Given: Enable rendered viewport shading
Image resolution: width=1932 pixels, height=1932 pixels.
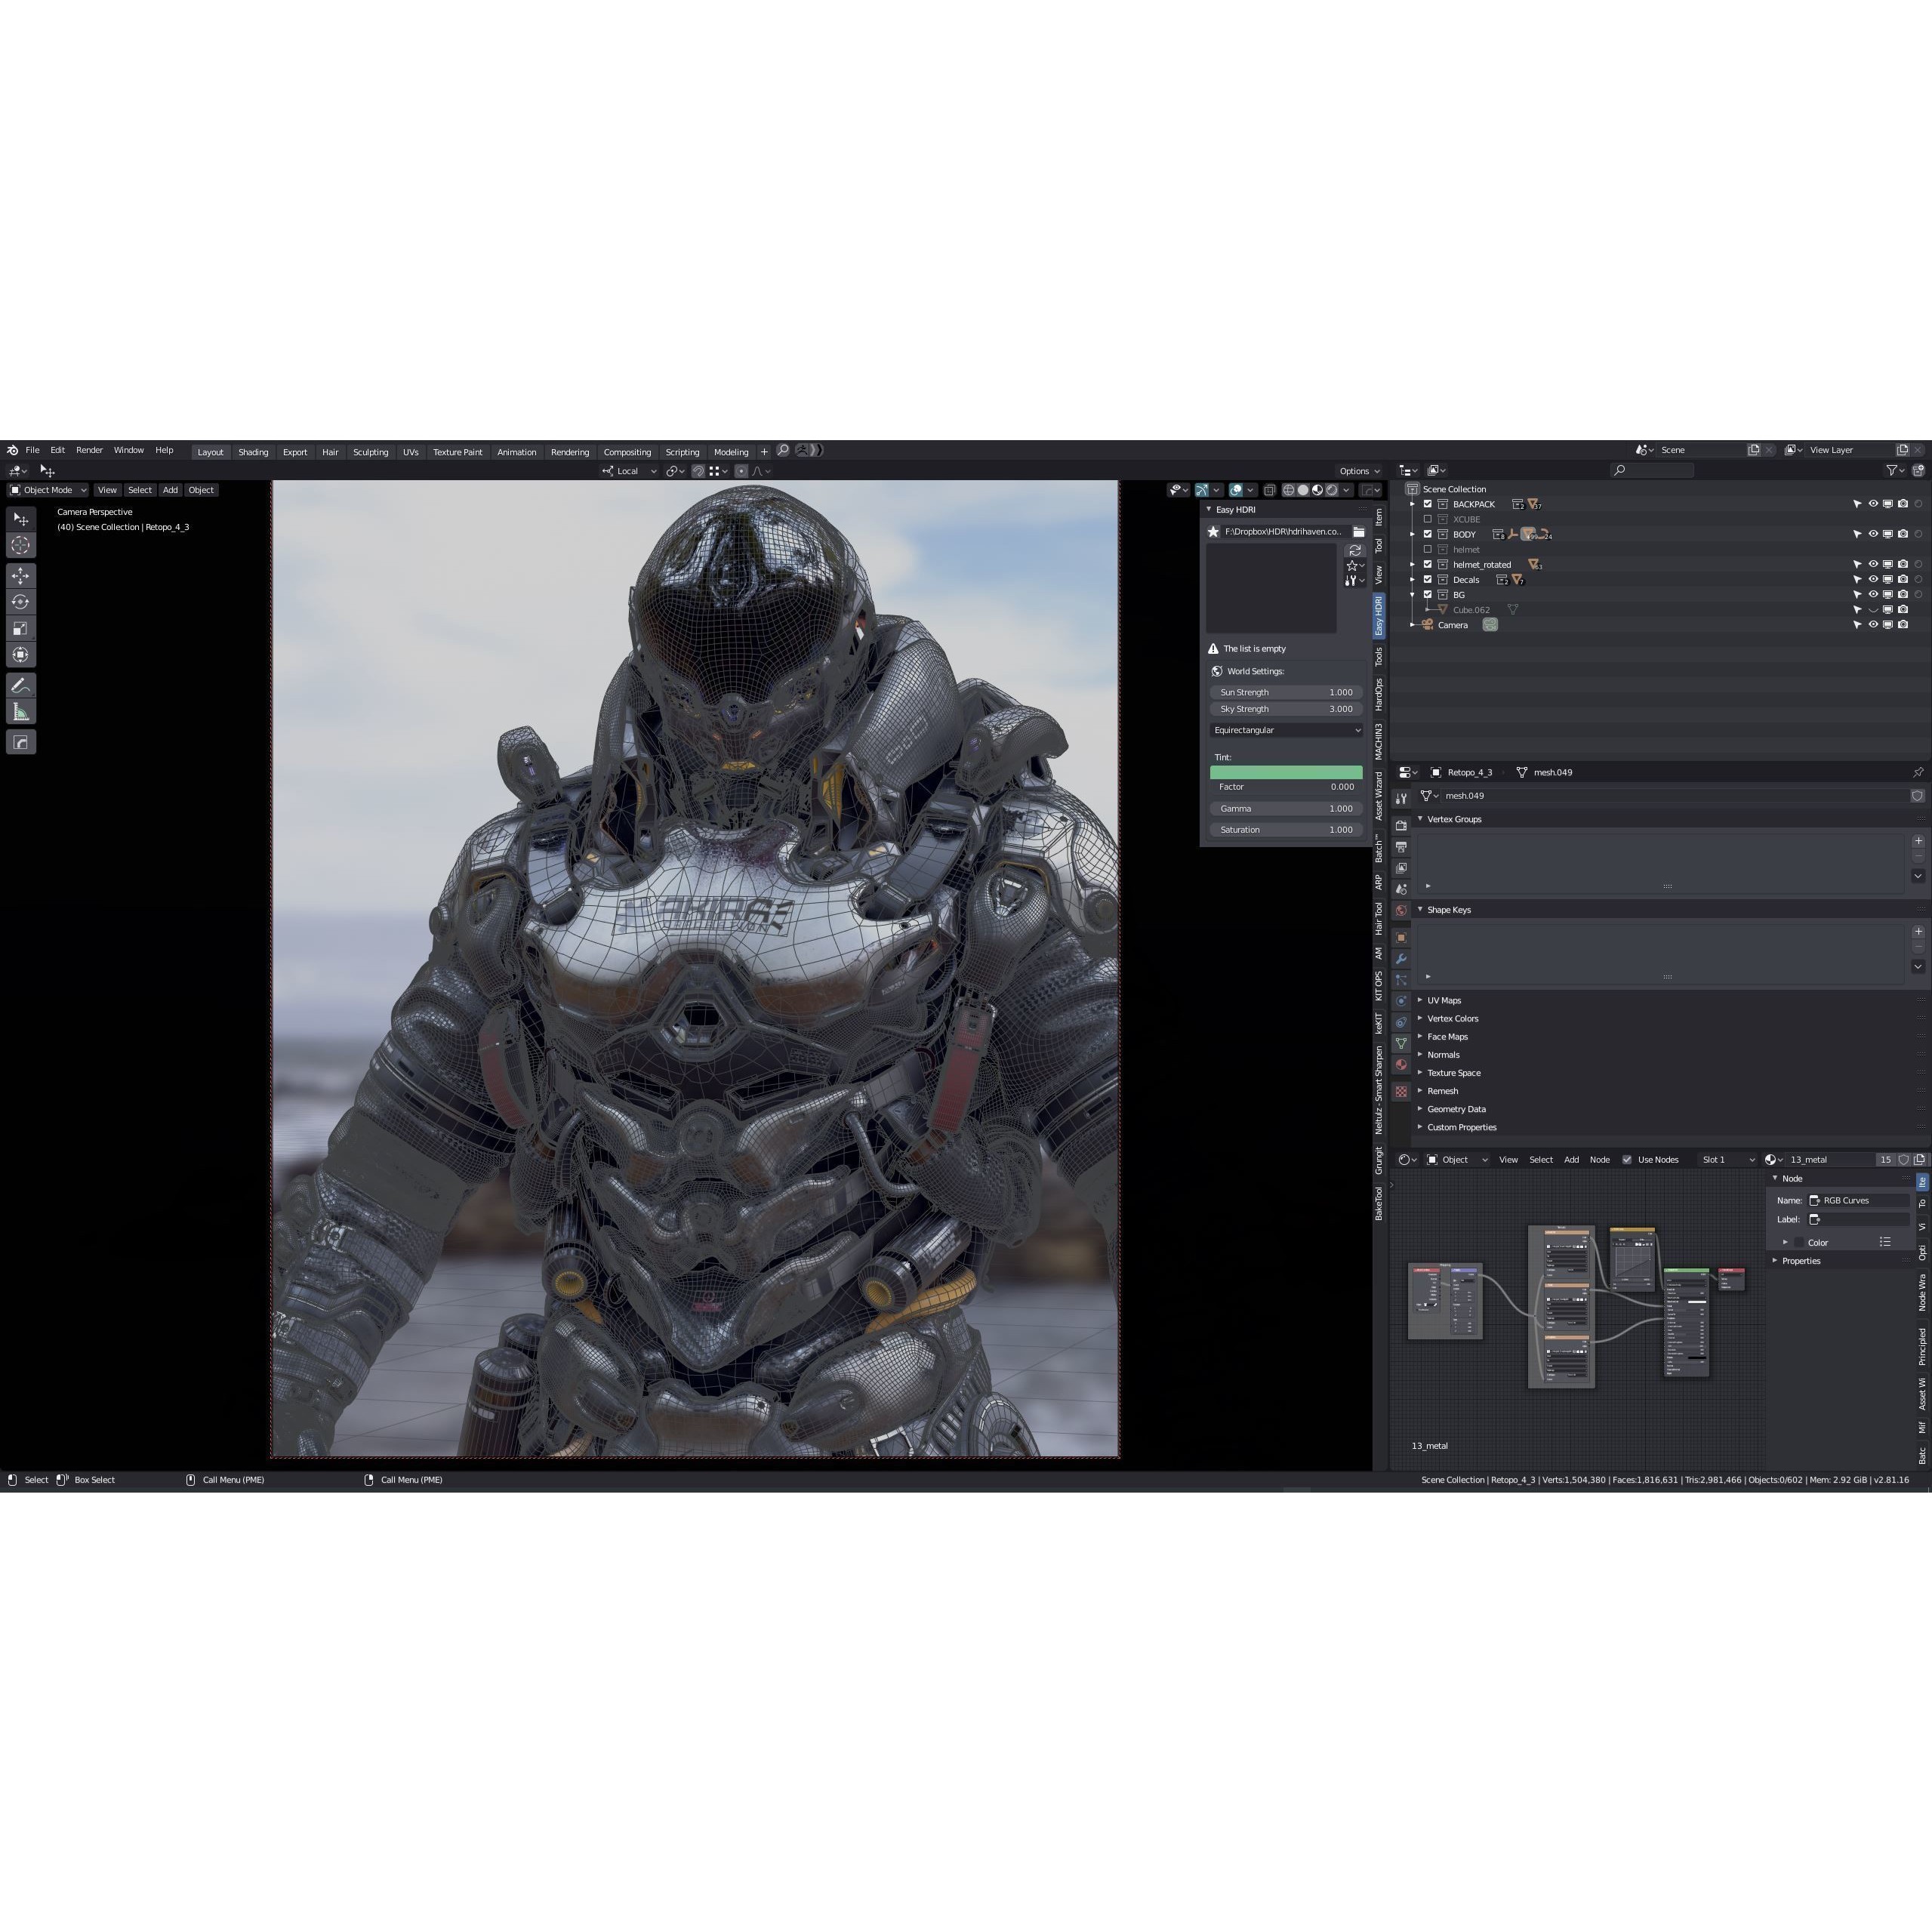Looking at the screenshot, I should click(x=1332, y=490).
